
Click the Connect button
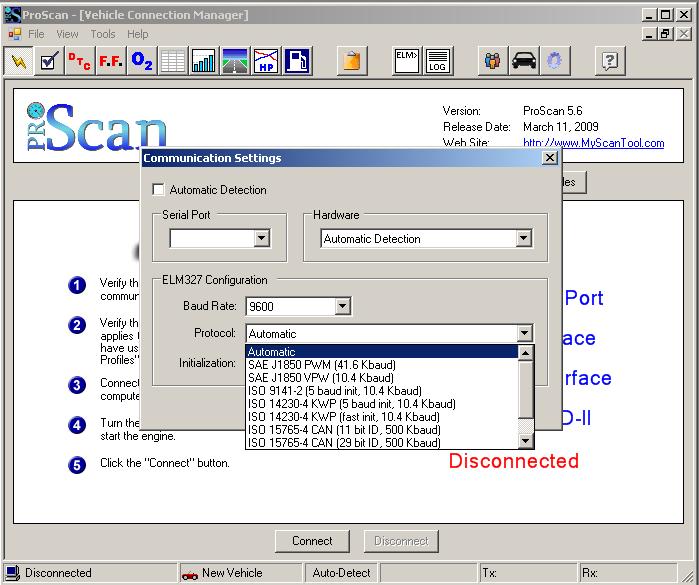(x=312, y=541)
